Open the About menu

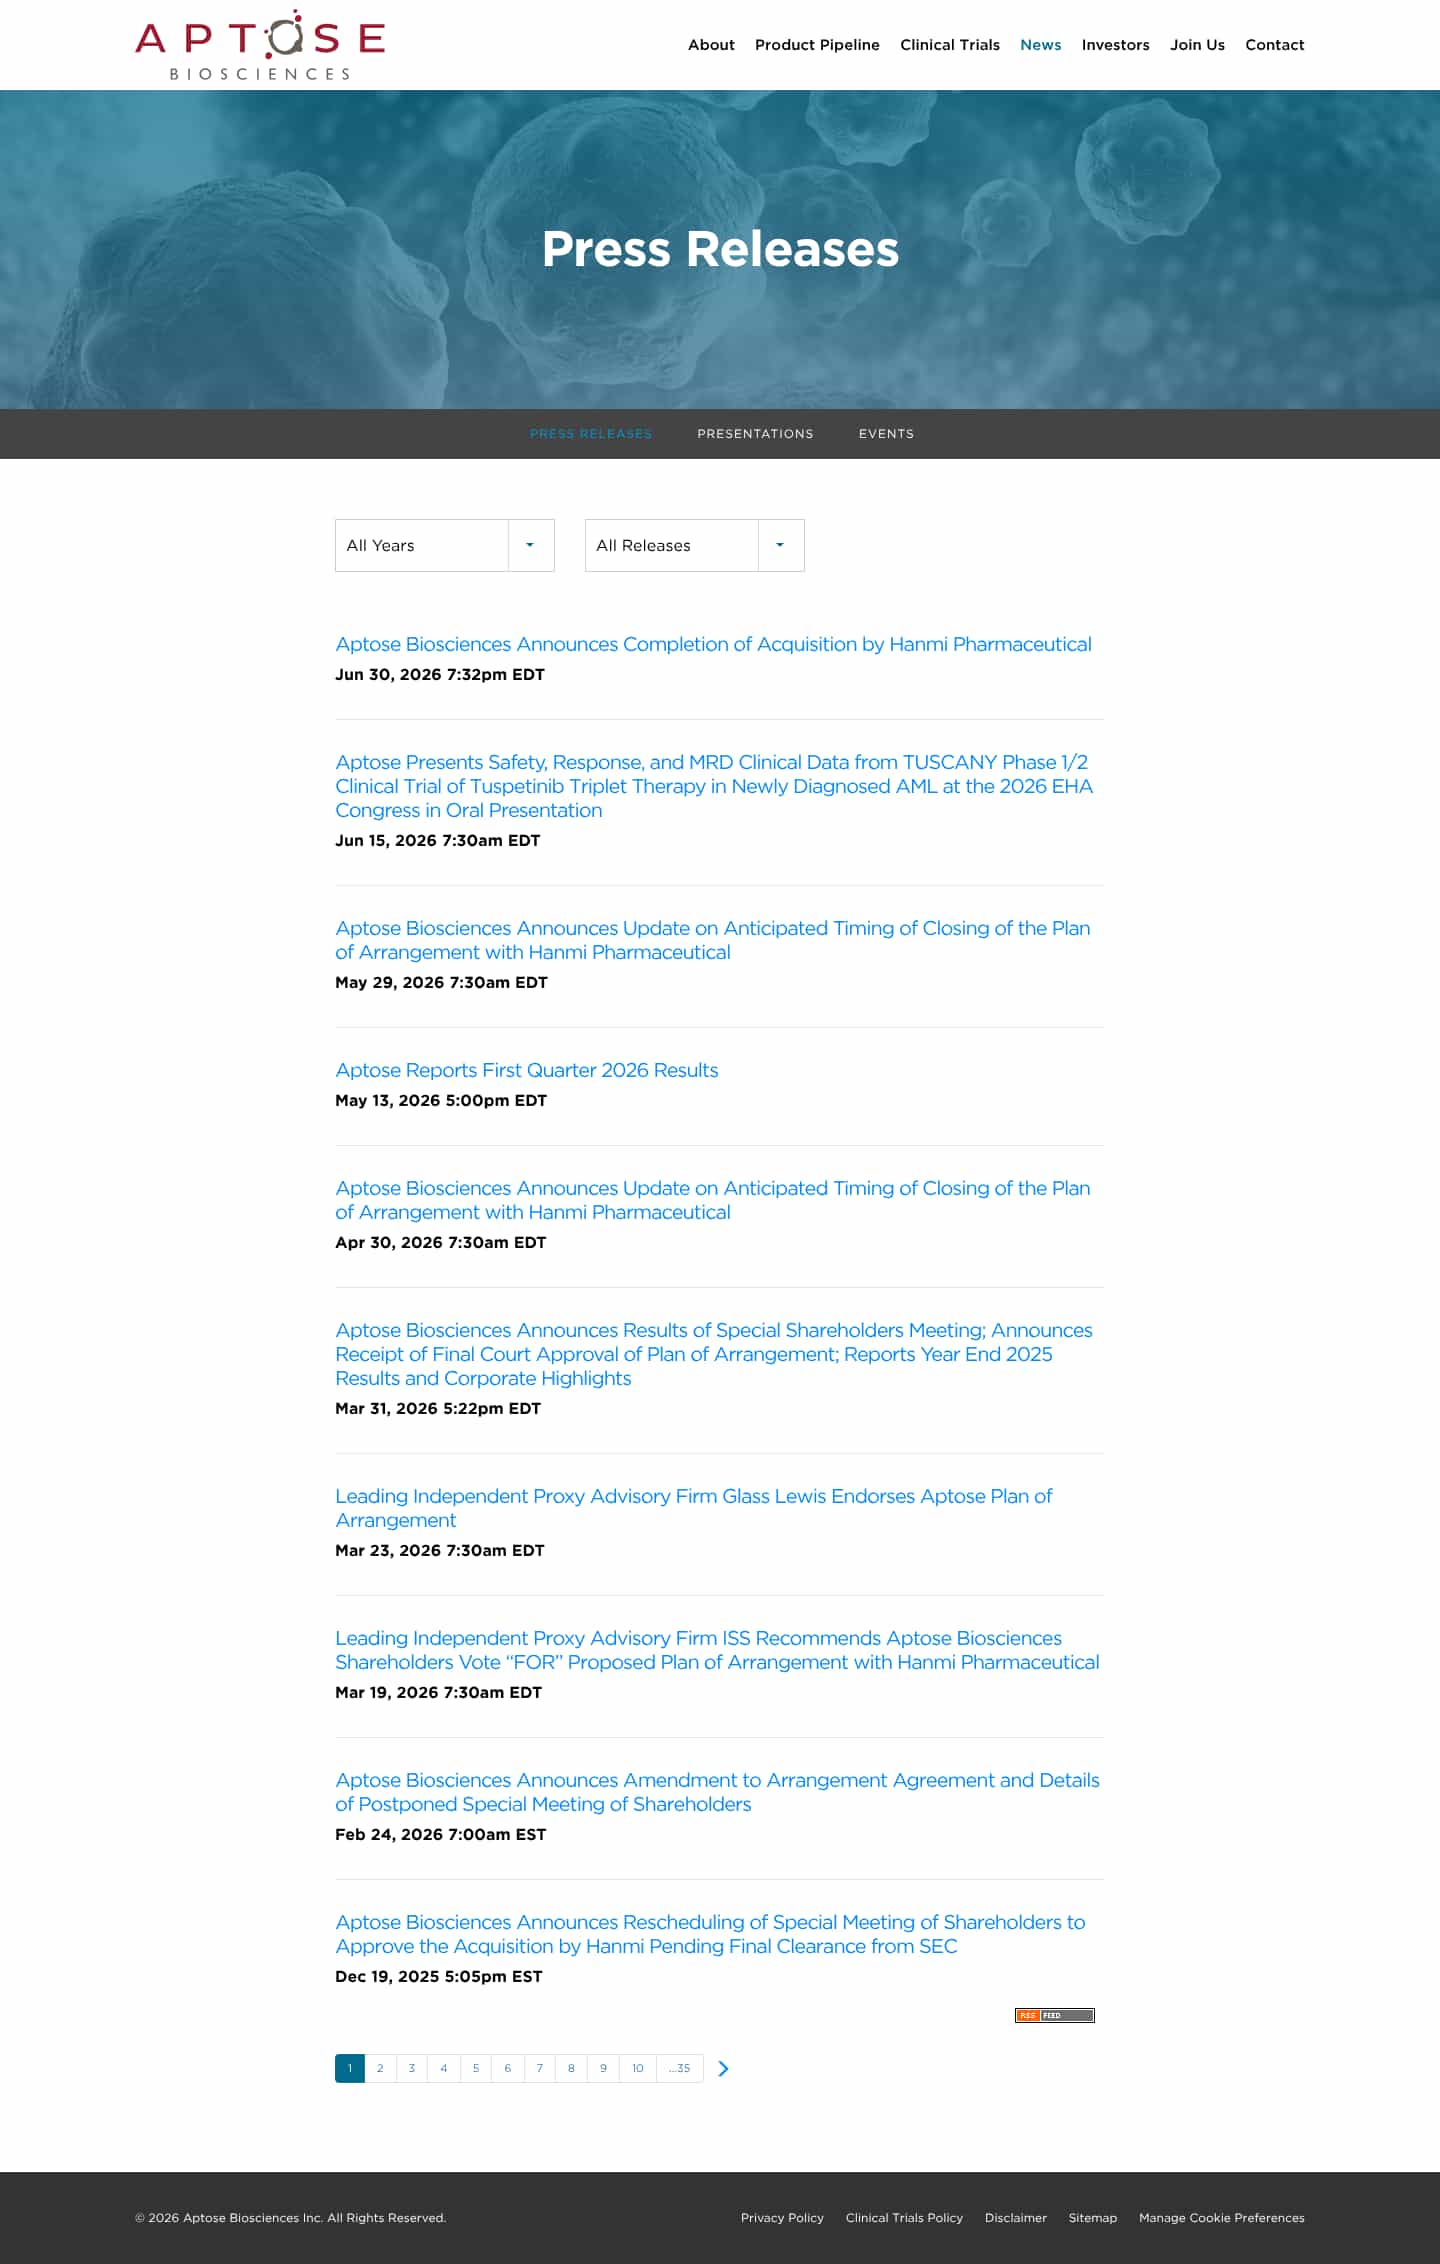tap(711, 45)
